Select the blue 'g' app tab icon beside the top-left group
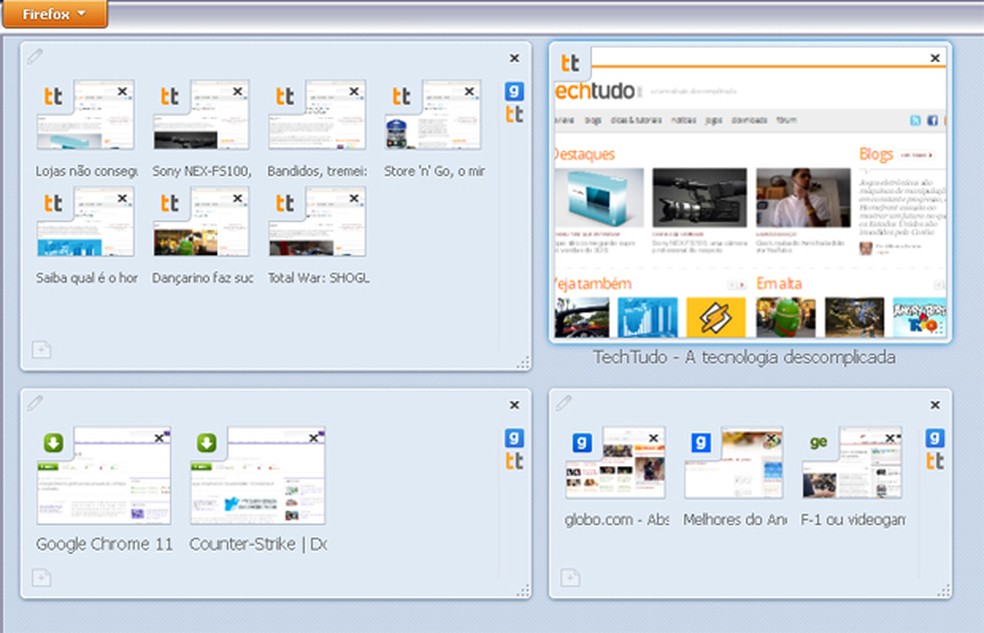The image size is (984, 633). click(x=515, y=89)
